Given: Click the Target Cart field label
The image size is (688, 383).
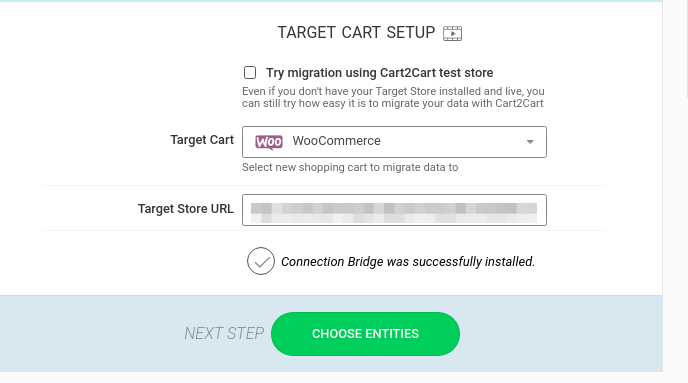Looking at the screenshot, I should [202, 140].
